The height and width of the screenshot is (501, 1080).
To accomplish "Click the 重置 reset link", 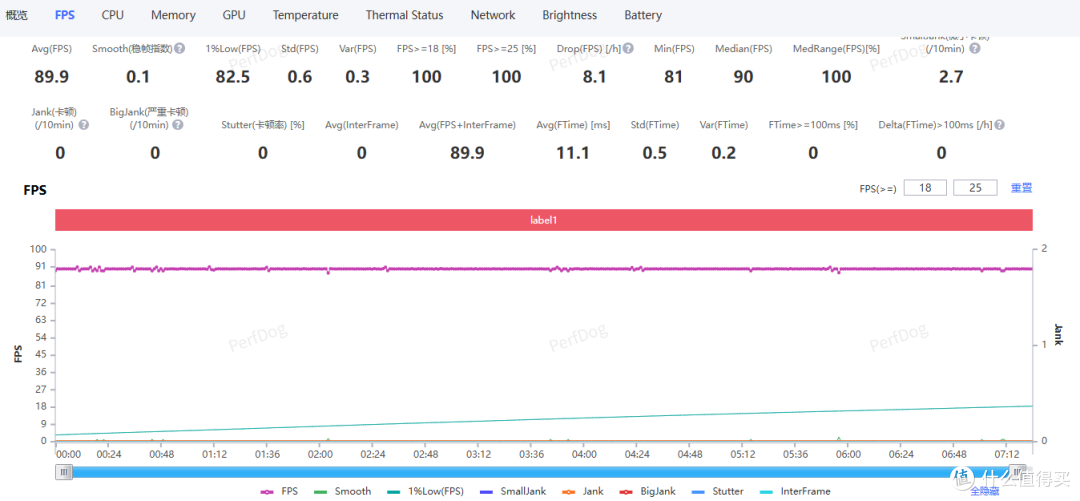I will click(x=1021, y=187).
